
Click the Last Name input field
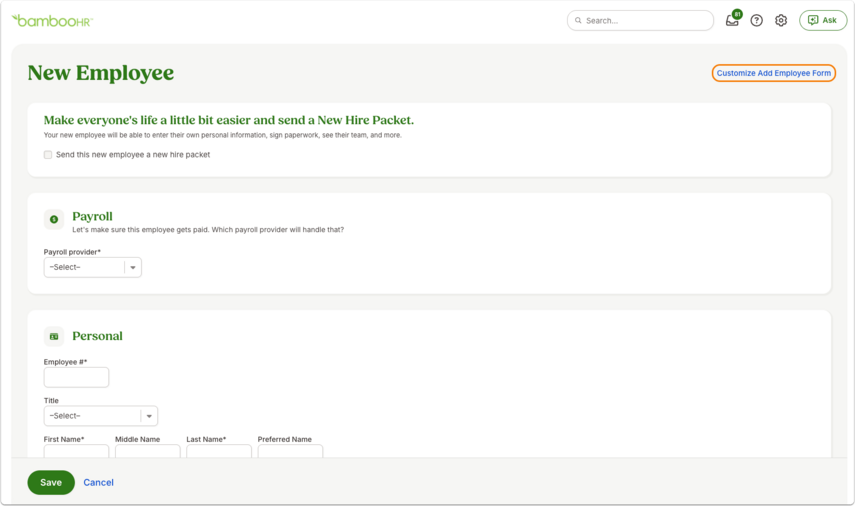[x=219, y=451]
